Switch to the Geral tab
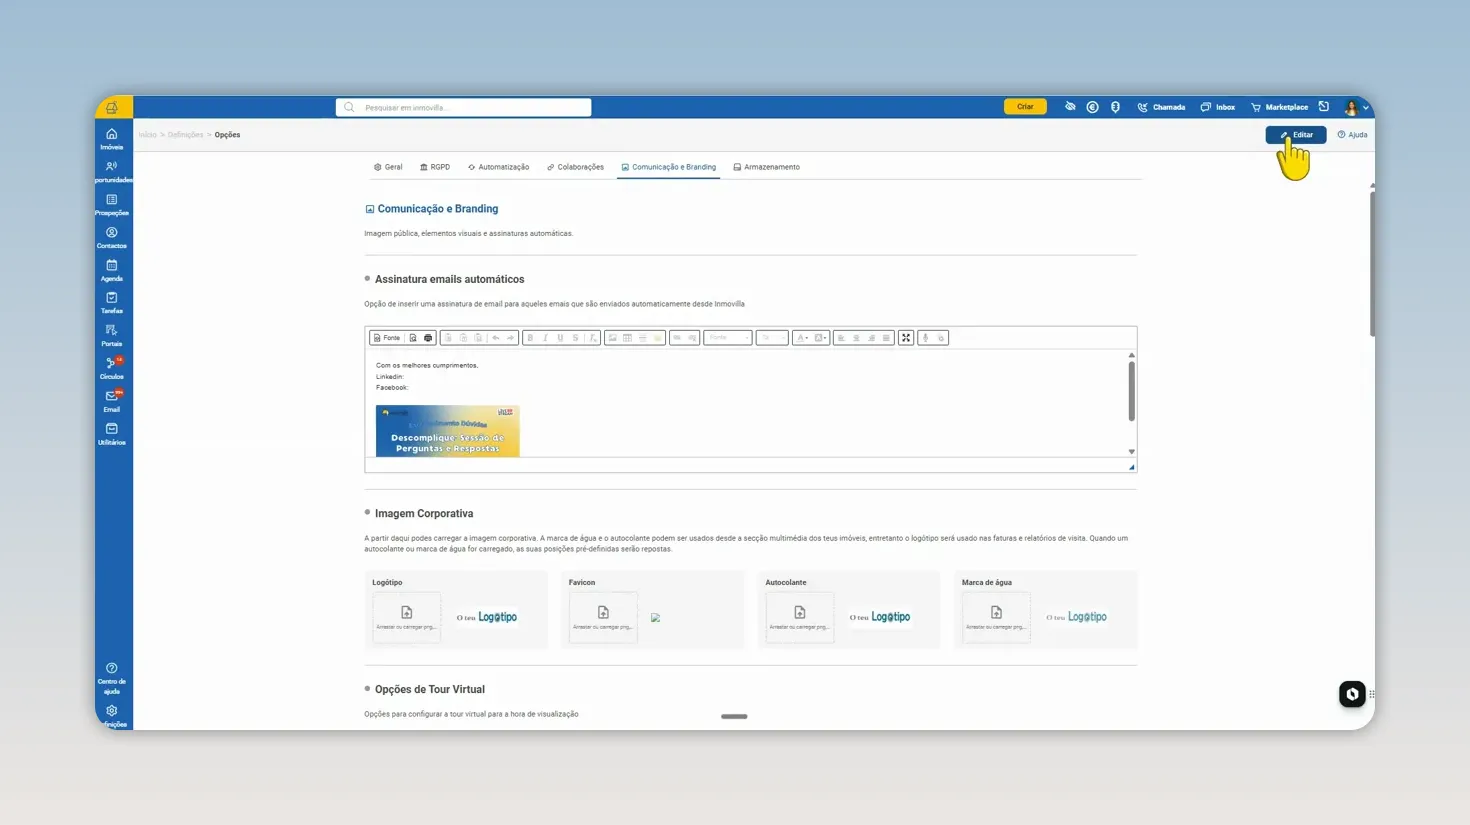The height and width of the screenshot is (825, 1470). pos(388,167)
